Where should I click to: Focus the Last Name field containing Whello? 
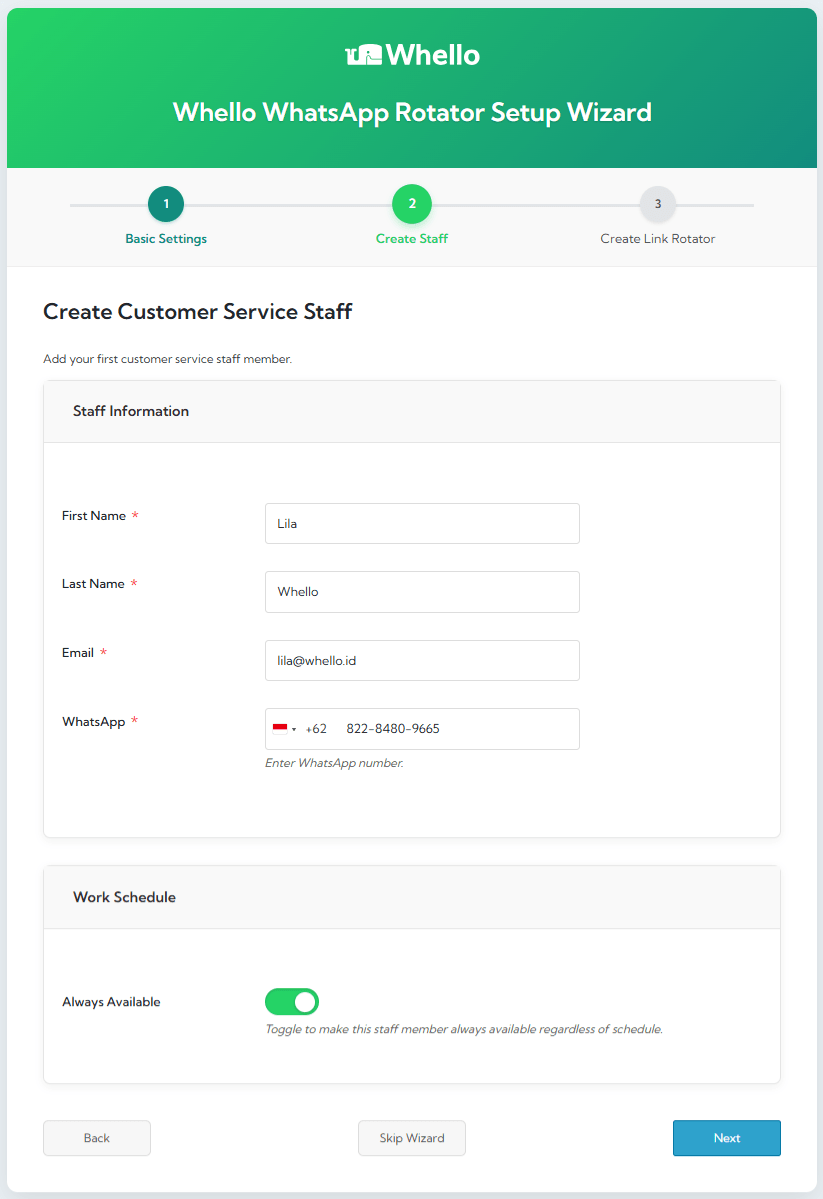click(x=422, y=592)
